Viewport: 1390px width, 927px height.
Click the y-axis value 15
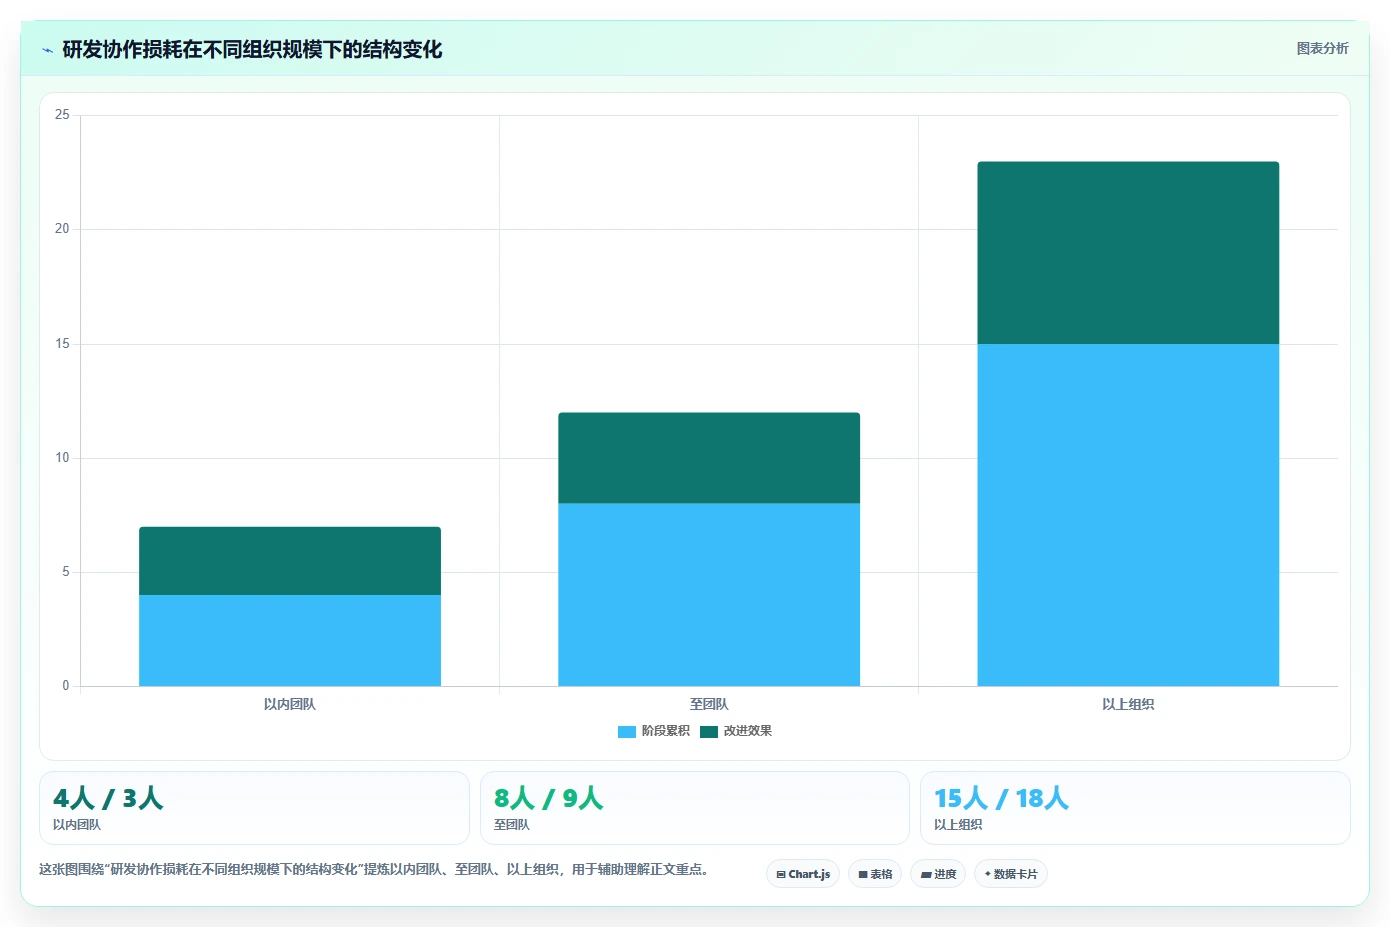click(x=62, y=344)
